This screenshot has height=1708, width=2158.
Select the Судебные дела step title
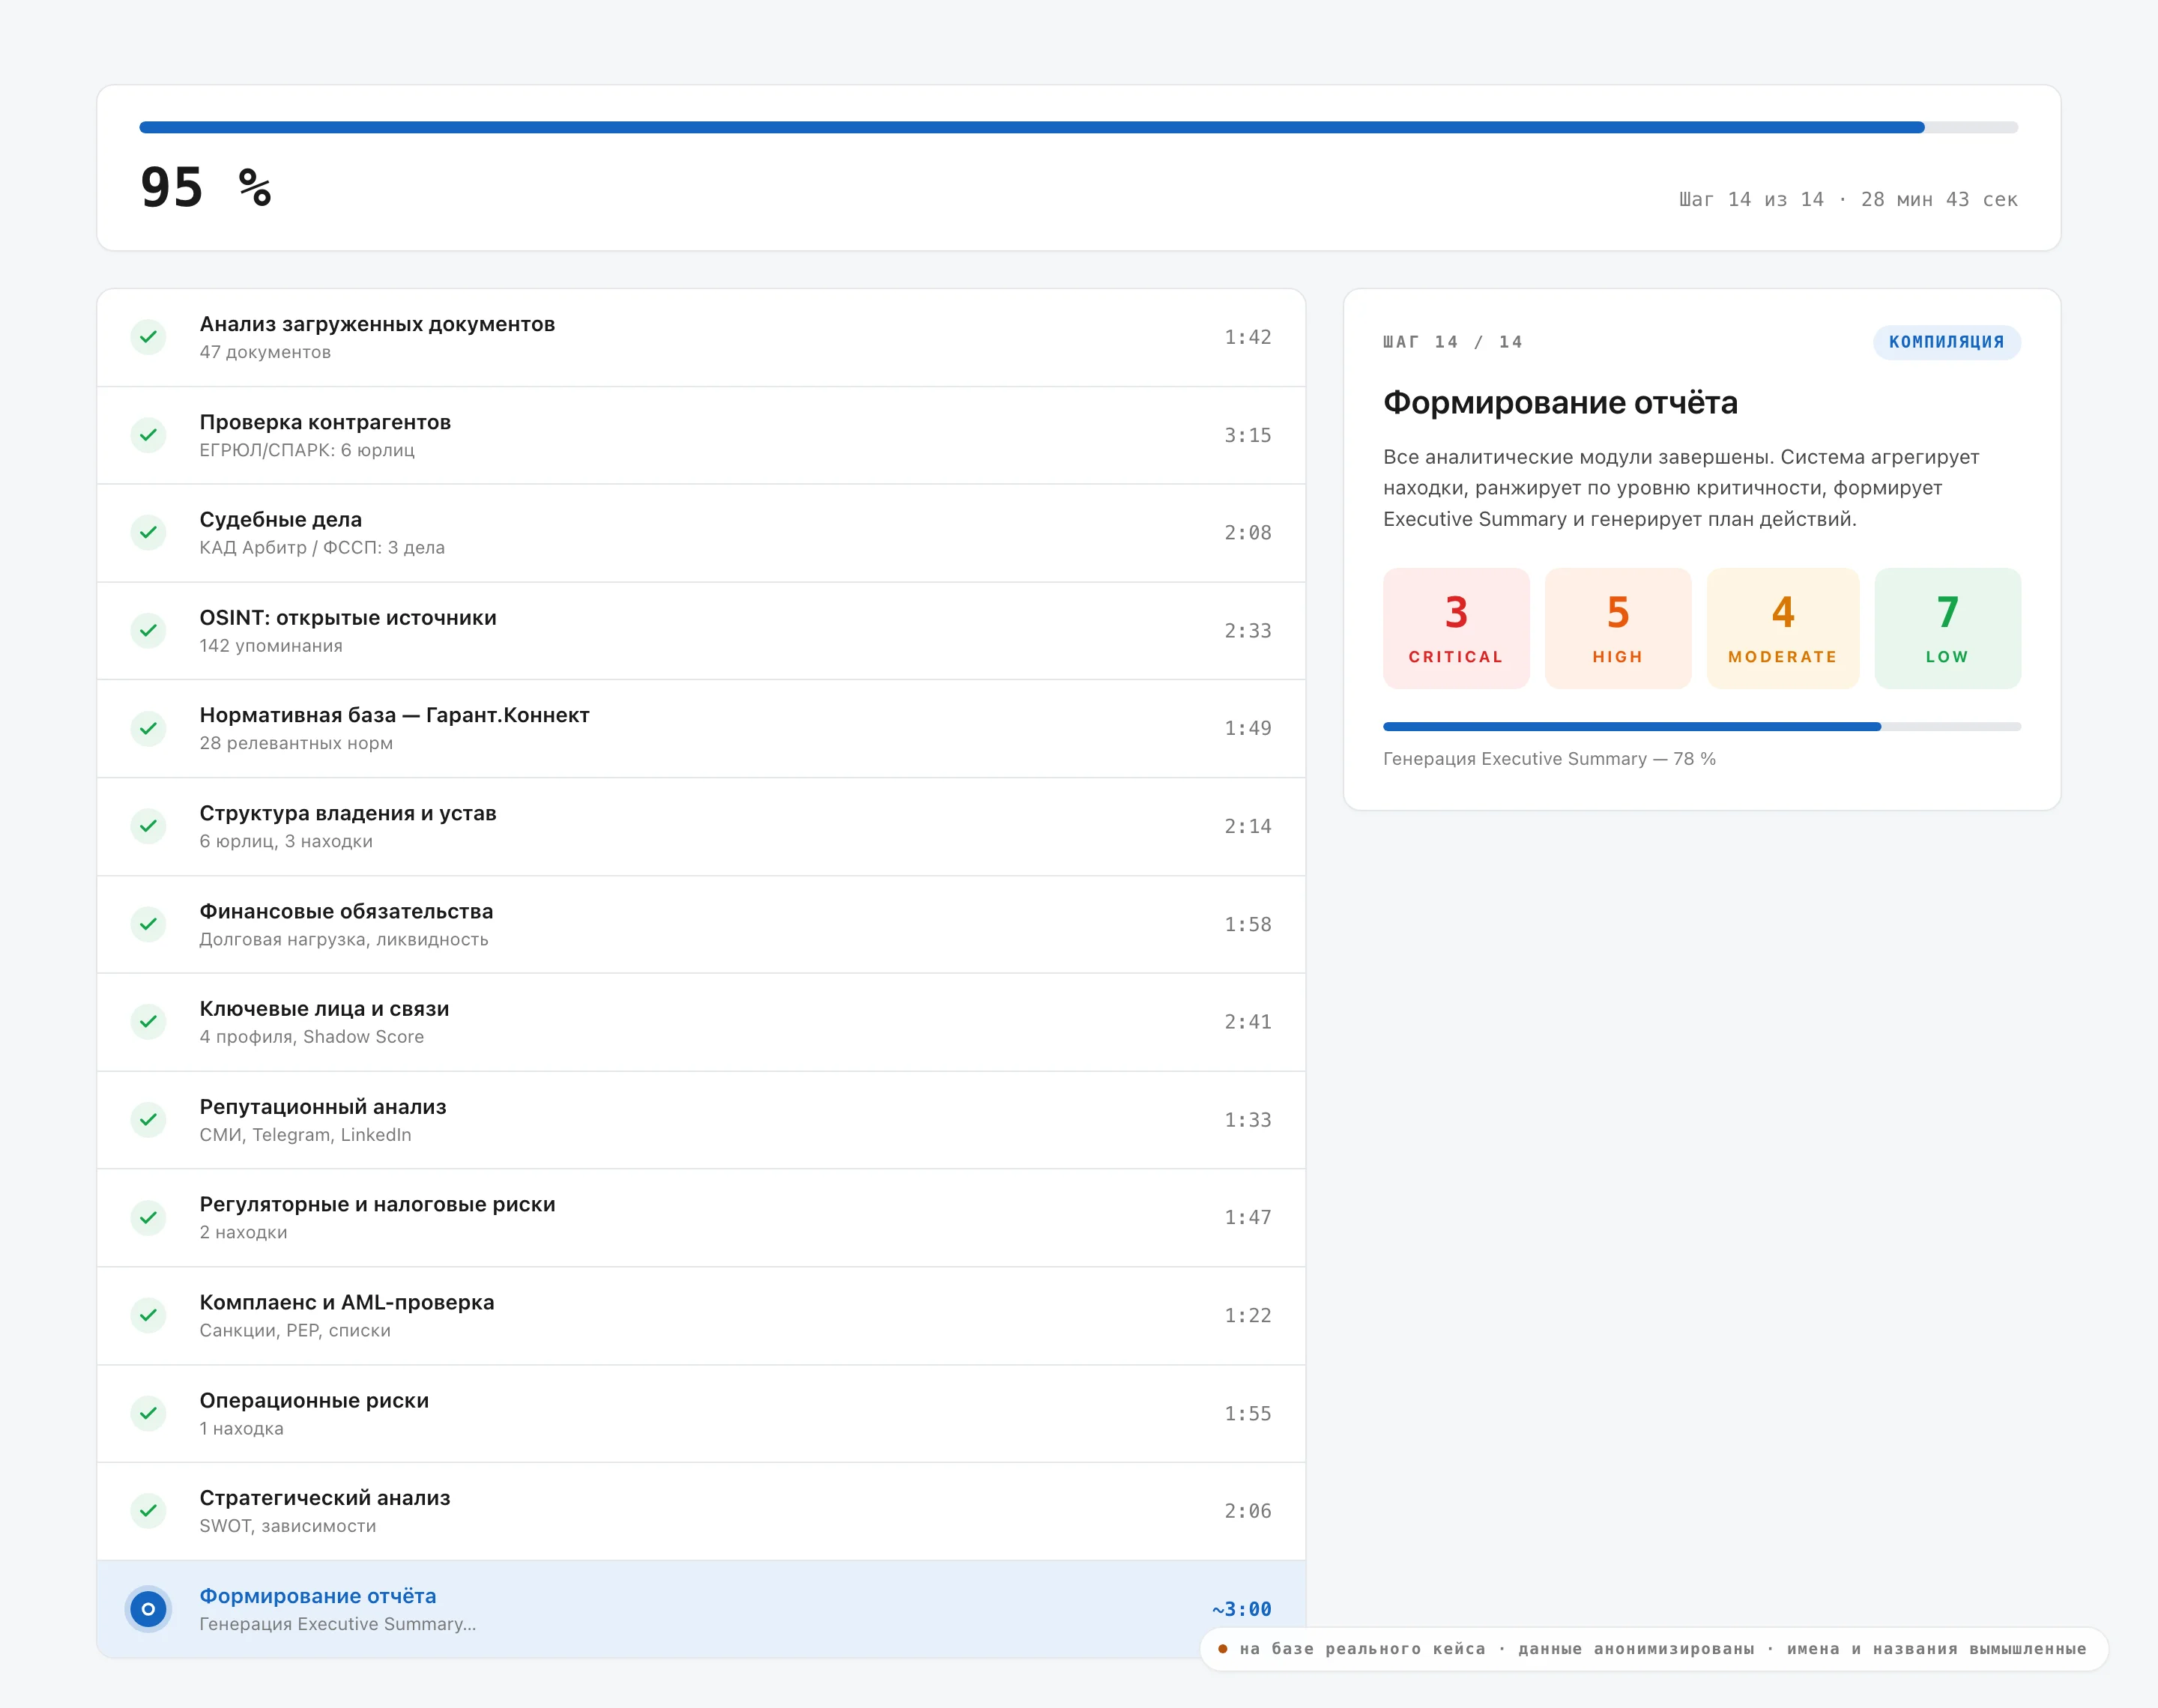click(x=280, y=520)
